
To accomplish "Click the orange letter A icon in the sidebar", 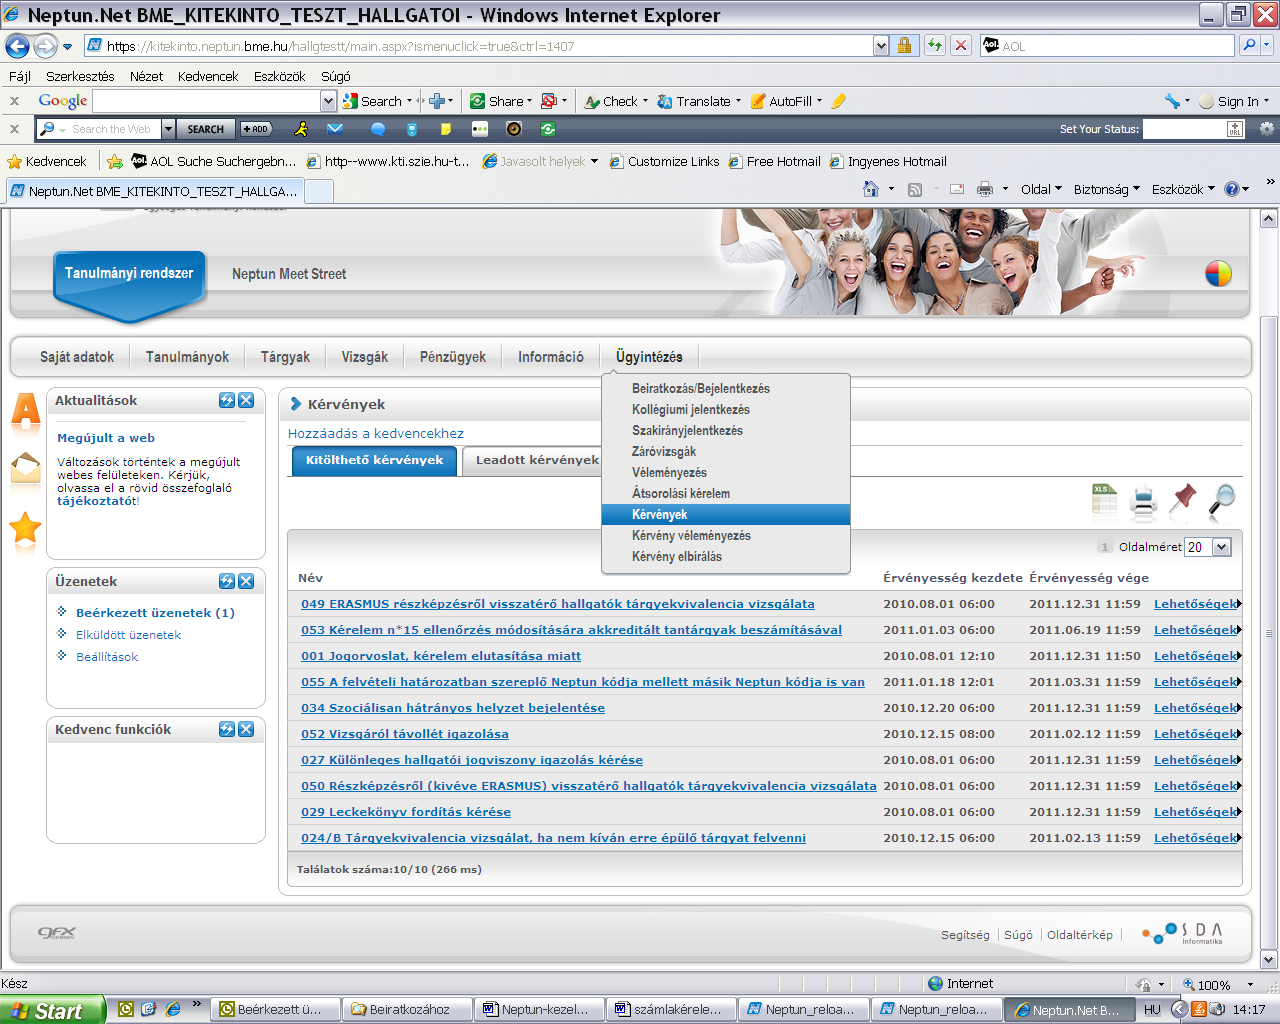I will pyautogui.click(x=26, y=412).
